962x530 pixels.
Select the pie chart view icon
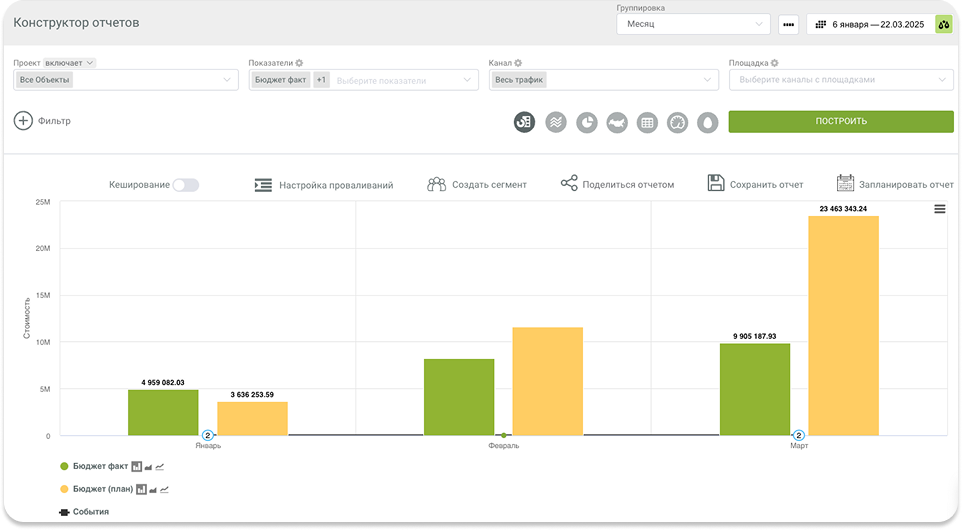tap(586, 122)
